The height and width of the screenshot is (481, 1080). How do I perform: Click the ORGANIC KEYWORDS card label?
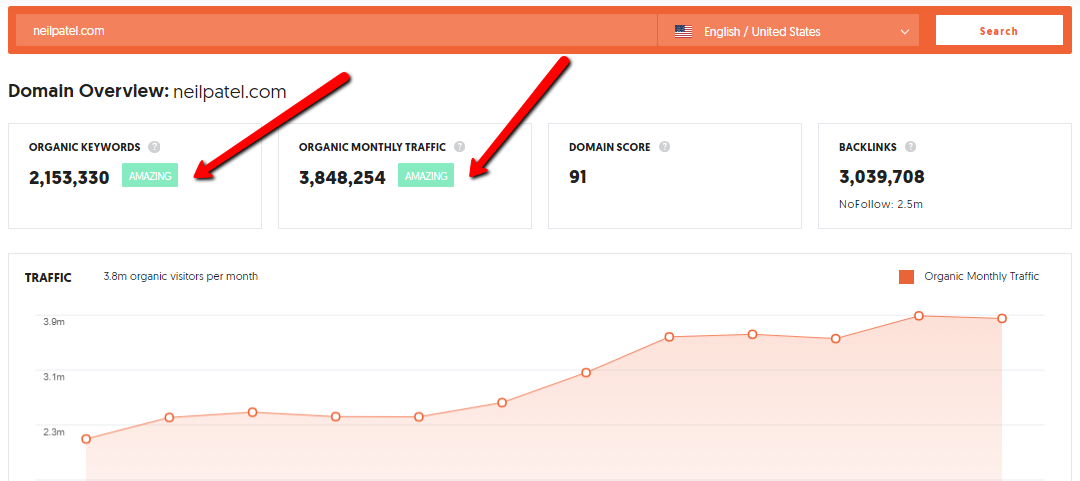85,147
